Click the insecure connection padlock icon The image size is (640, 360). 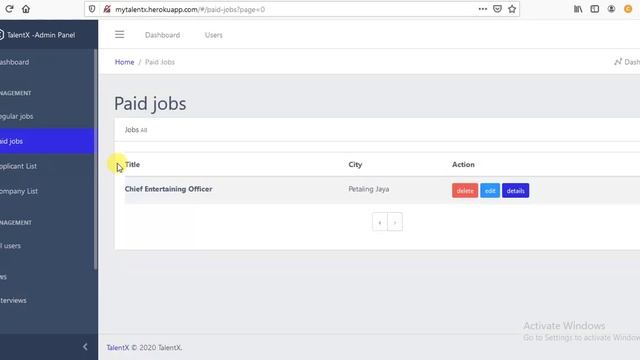point(107,9)
